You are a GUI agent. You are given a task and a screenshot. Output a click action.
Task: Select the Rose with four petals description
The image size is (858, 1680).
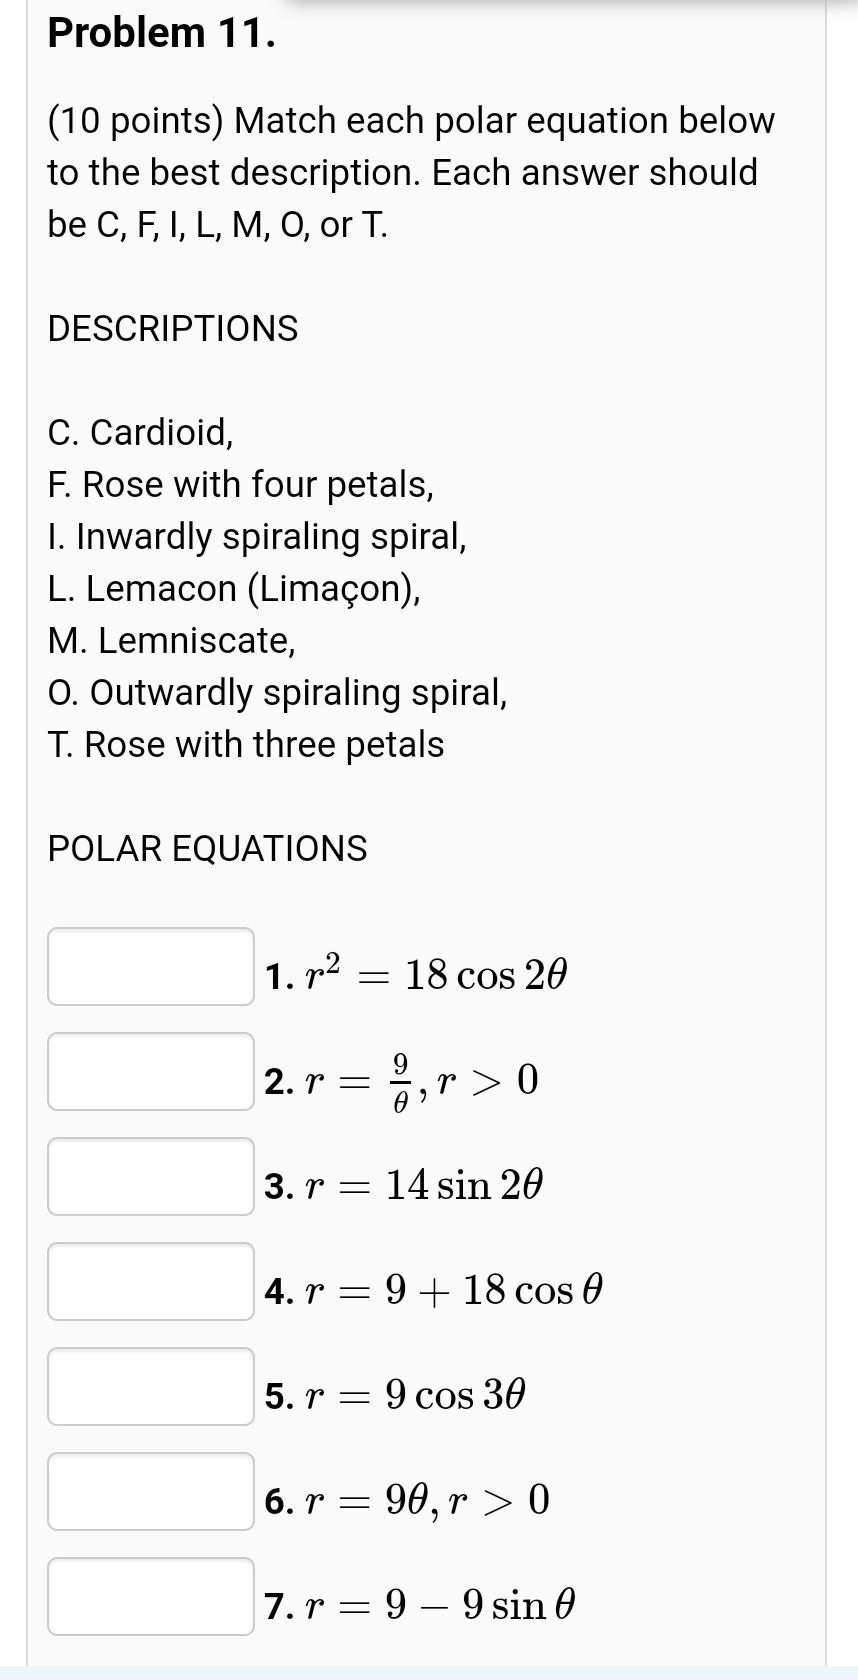click(x=240, y=484)
